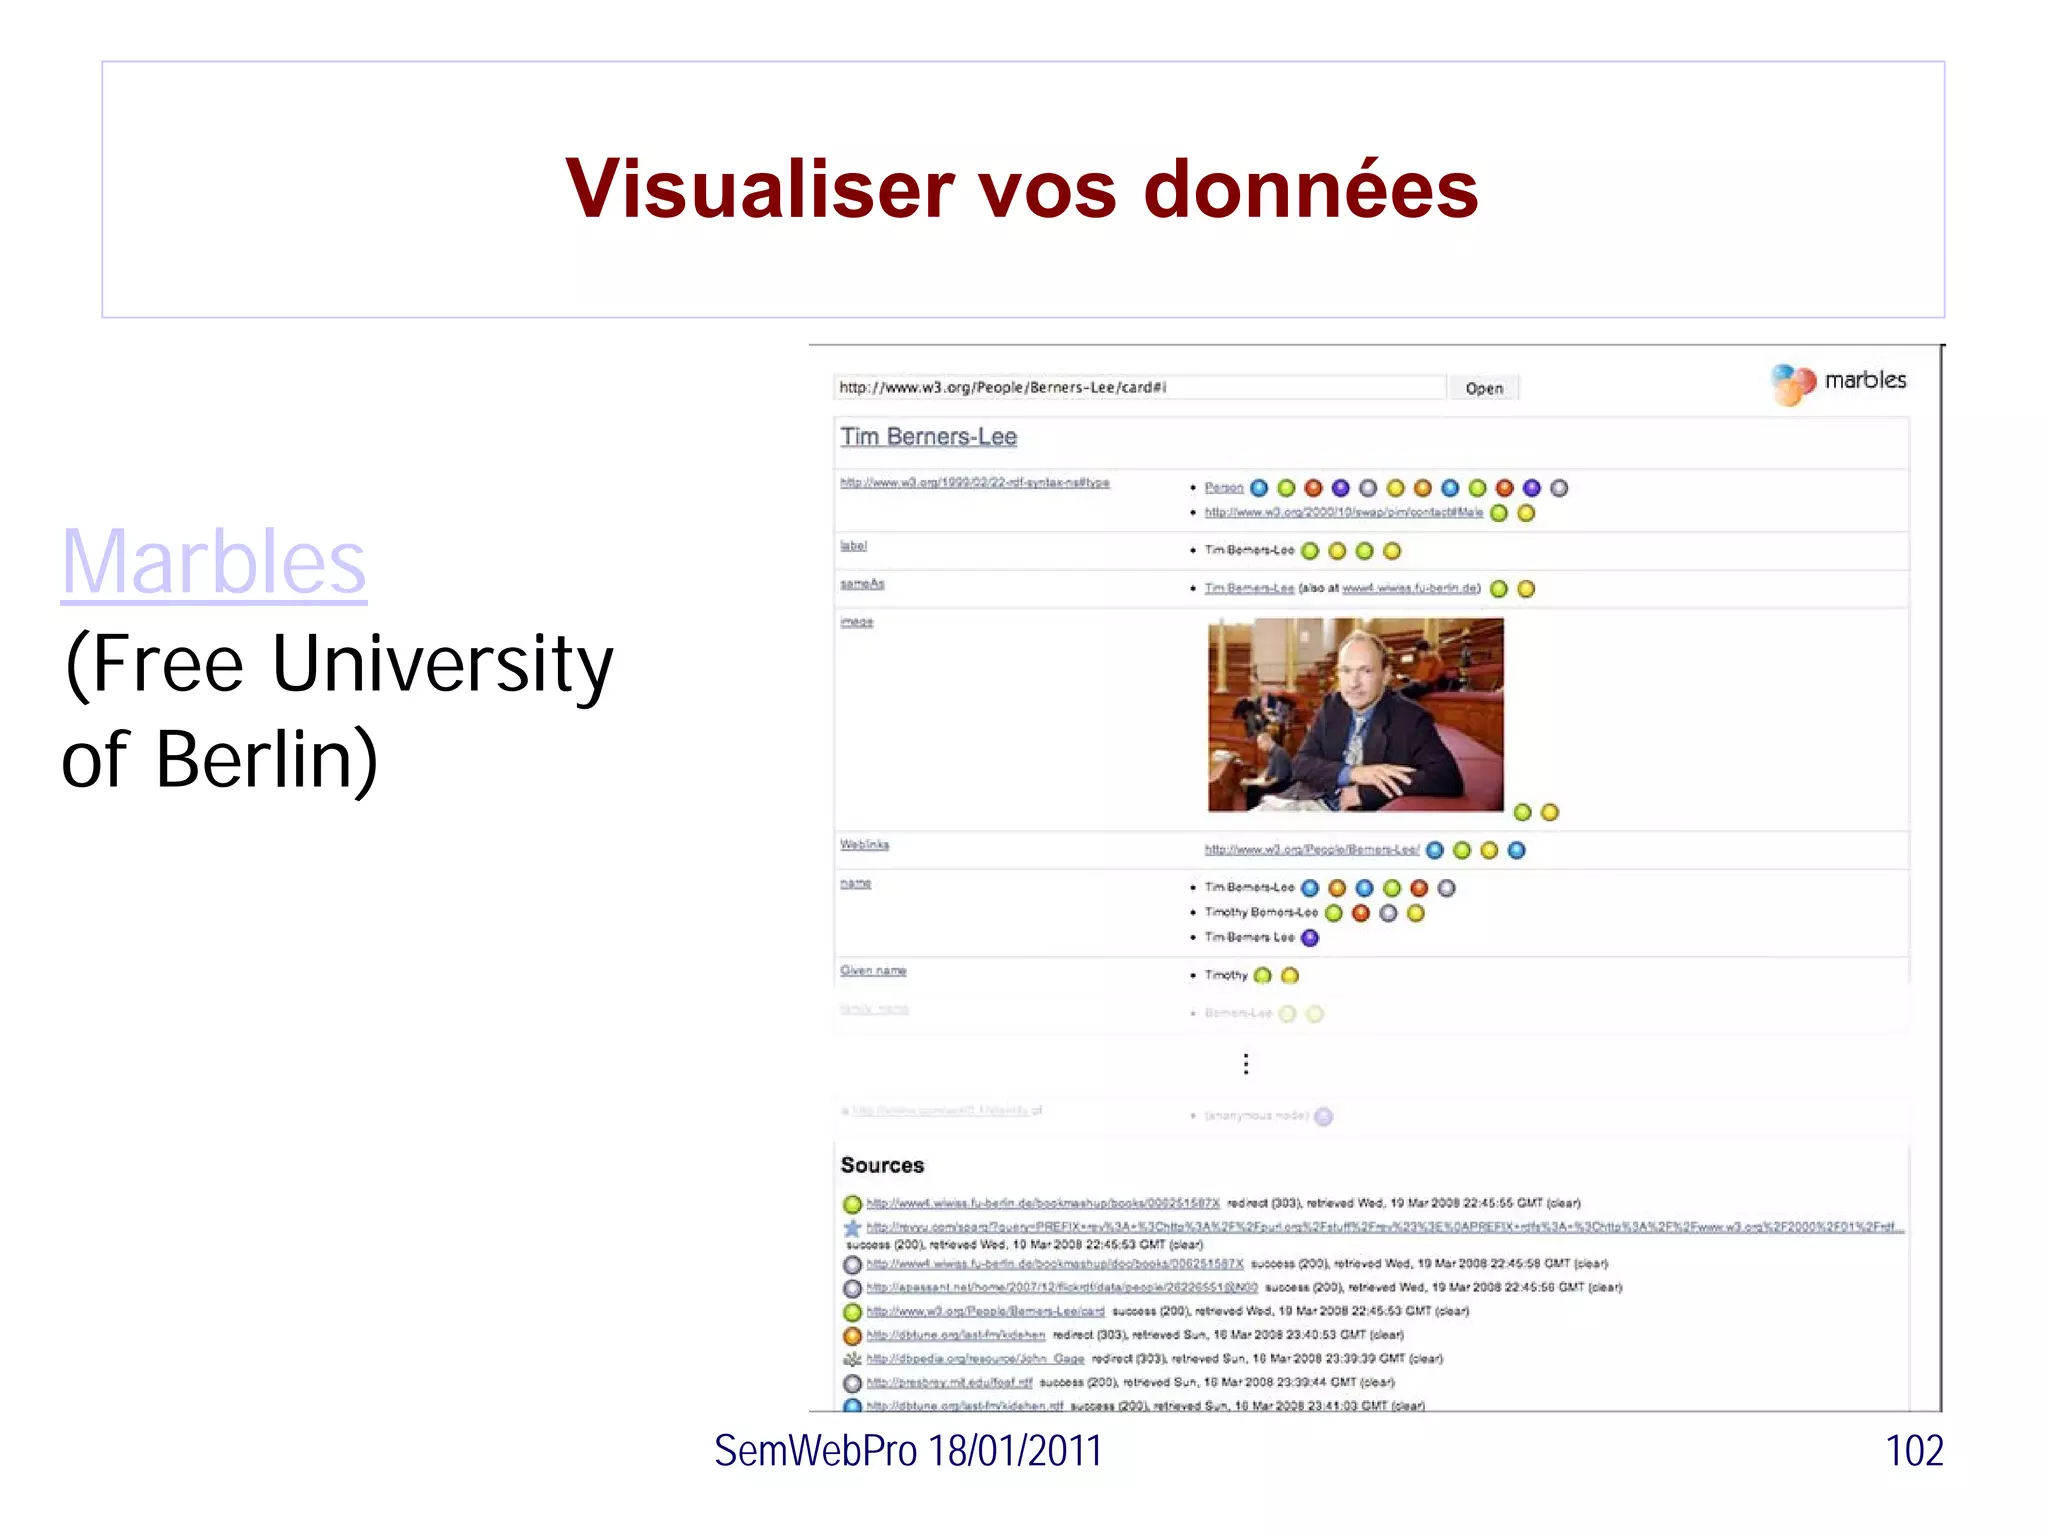Click the yellow marble in Weblinks row

point(1489,850)
